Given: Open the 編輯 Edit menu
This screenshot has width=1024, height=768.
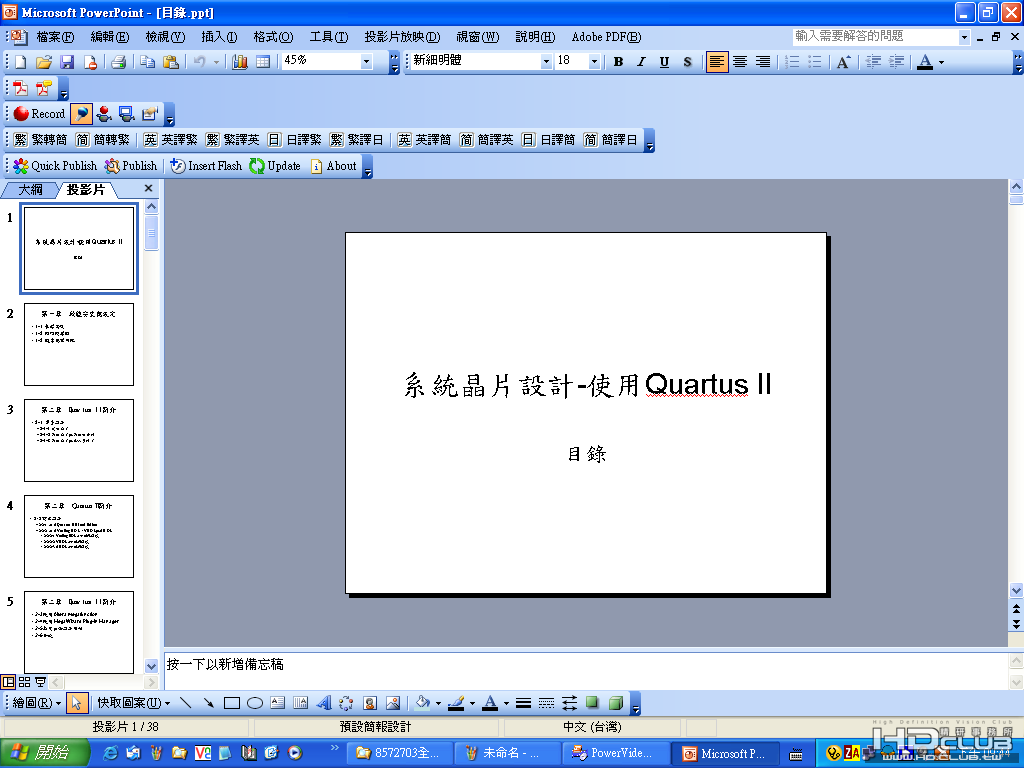Looking at the screenshot, I should click(x=110, y=37).
